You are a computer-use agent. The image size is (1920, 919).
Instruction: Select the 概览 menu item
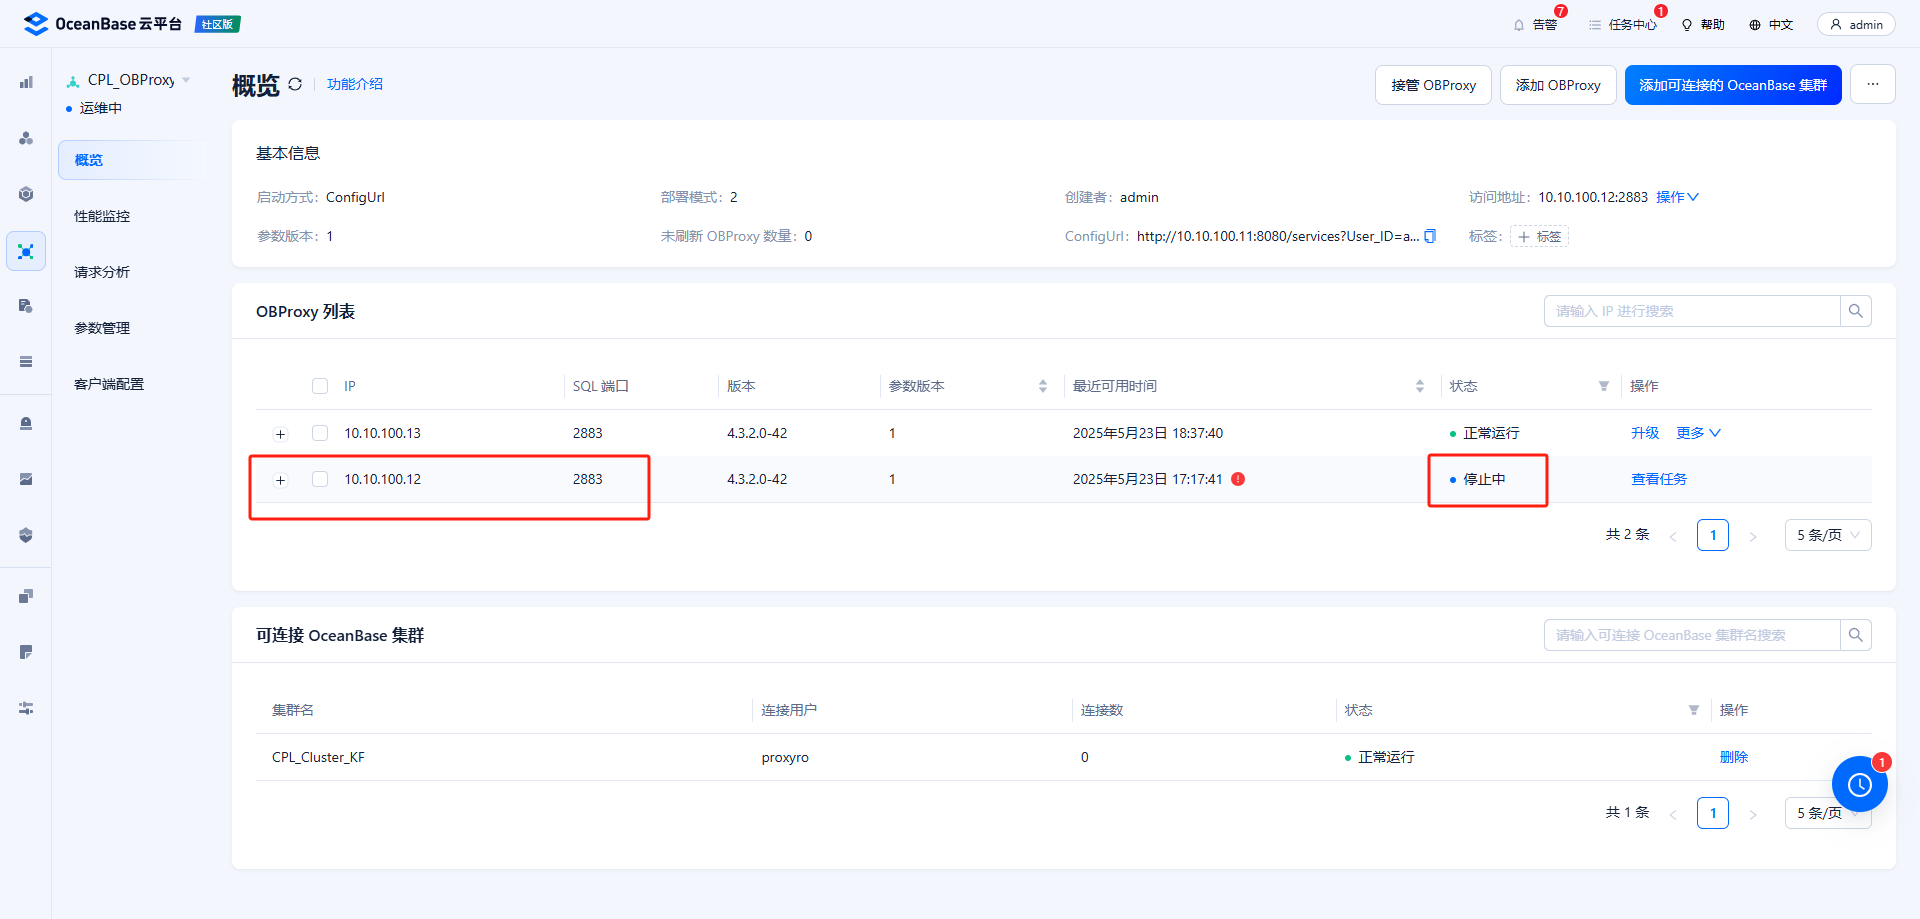[x=132, y=160]
